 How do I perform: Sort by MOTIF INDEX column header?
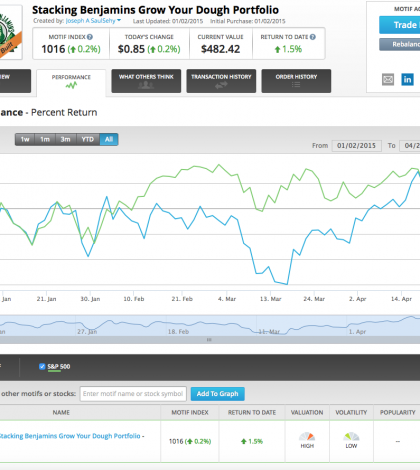click(190, 412)
